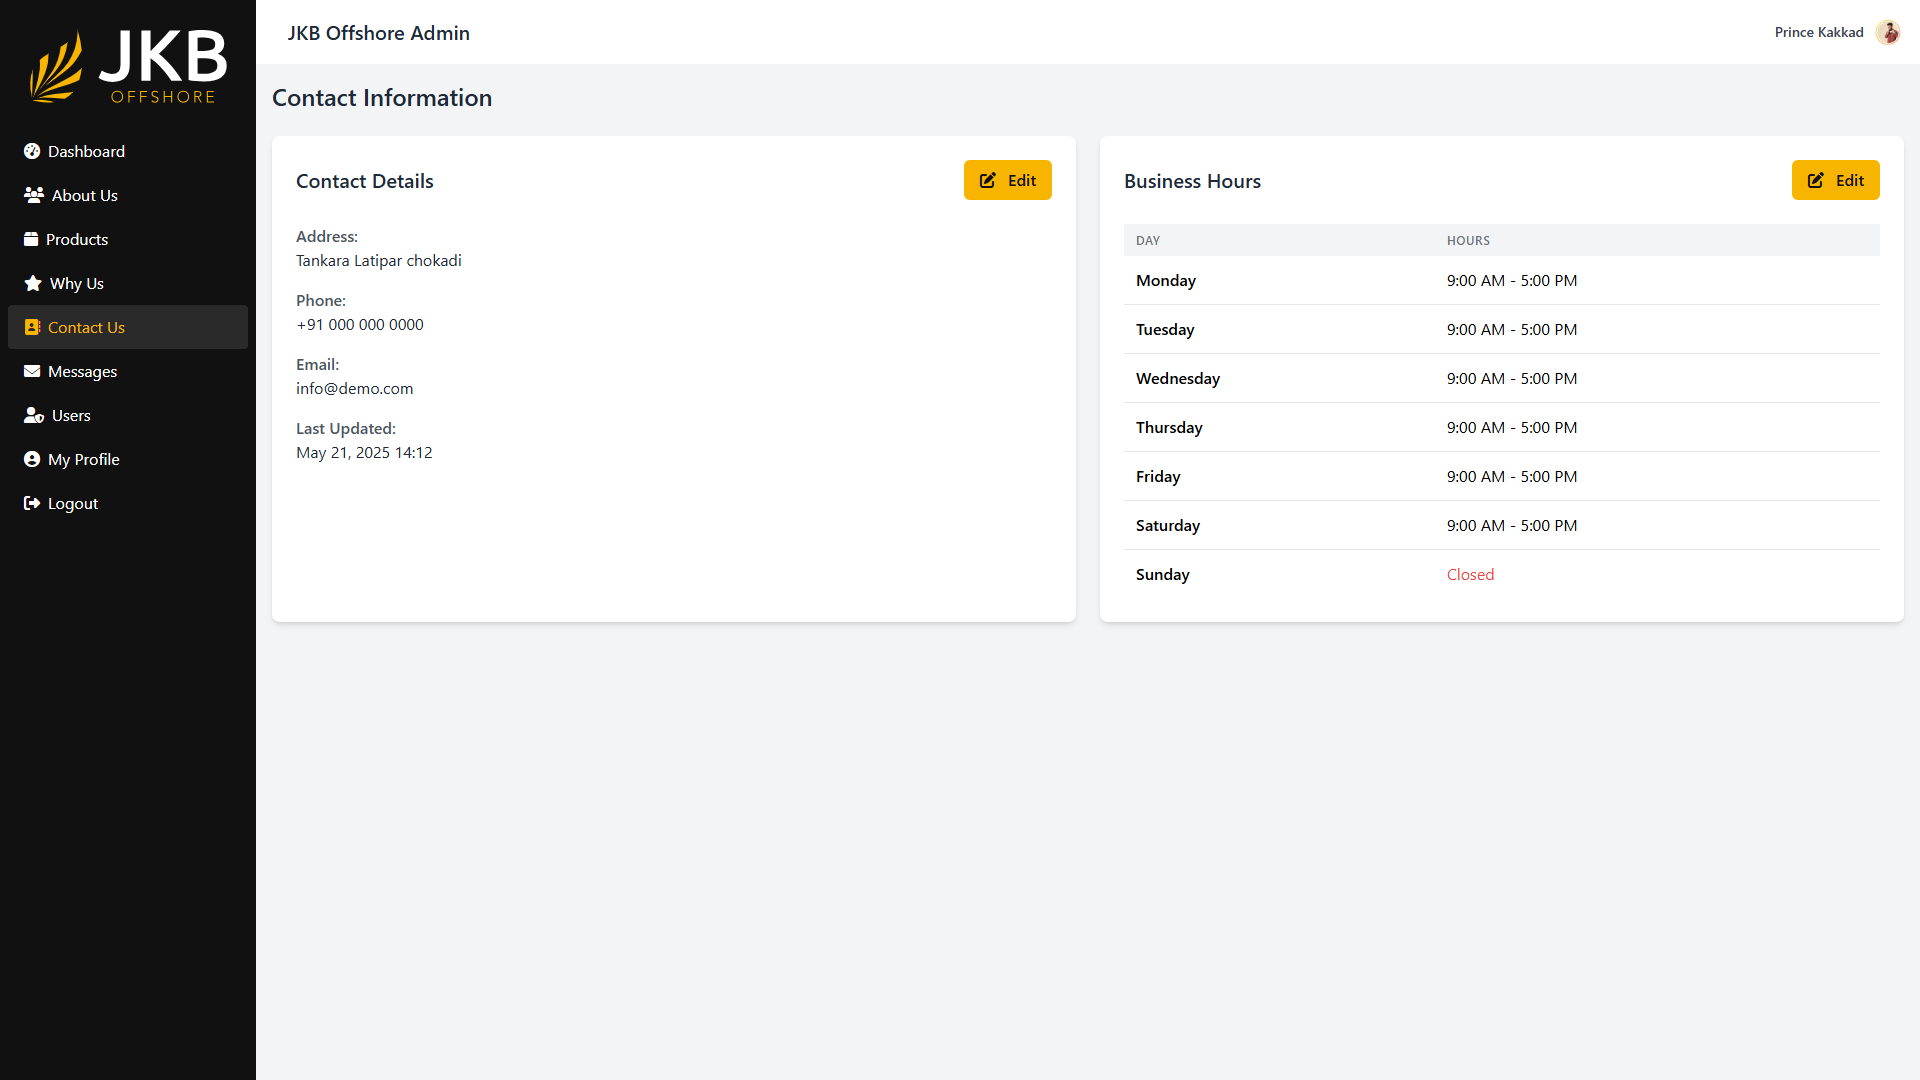
Task: Open Prince Kakkad's avatar picture
Action: (1887, 32)
